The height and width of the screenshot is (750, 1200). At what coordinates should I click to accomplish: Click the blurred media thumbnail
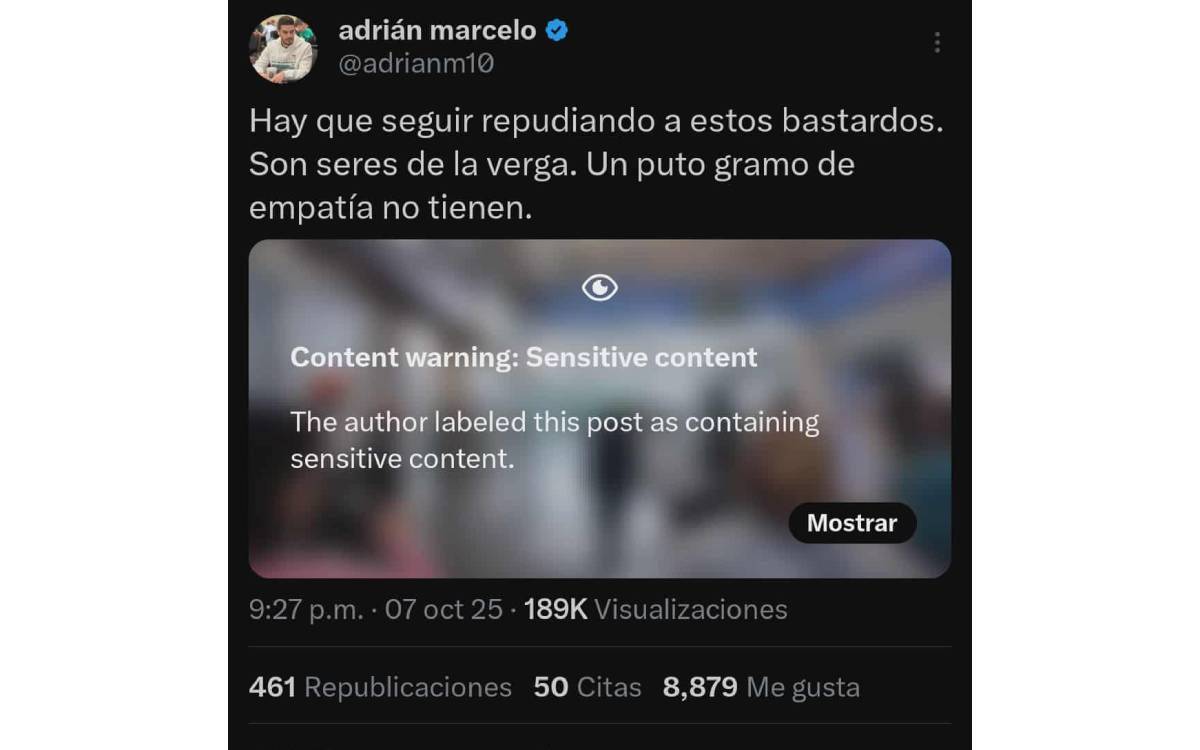point(600,408)
